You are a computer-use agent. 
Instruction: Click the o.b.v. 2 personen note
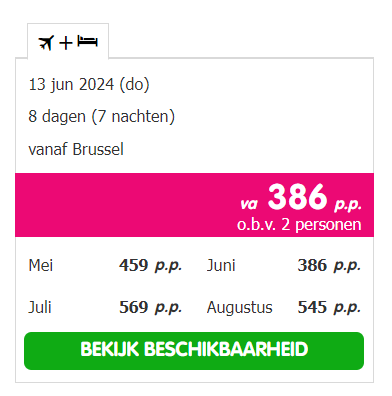299,225
